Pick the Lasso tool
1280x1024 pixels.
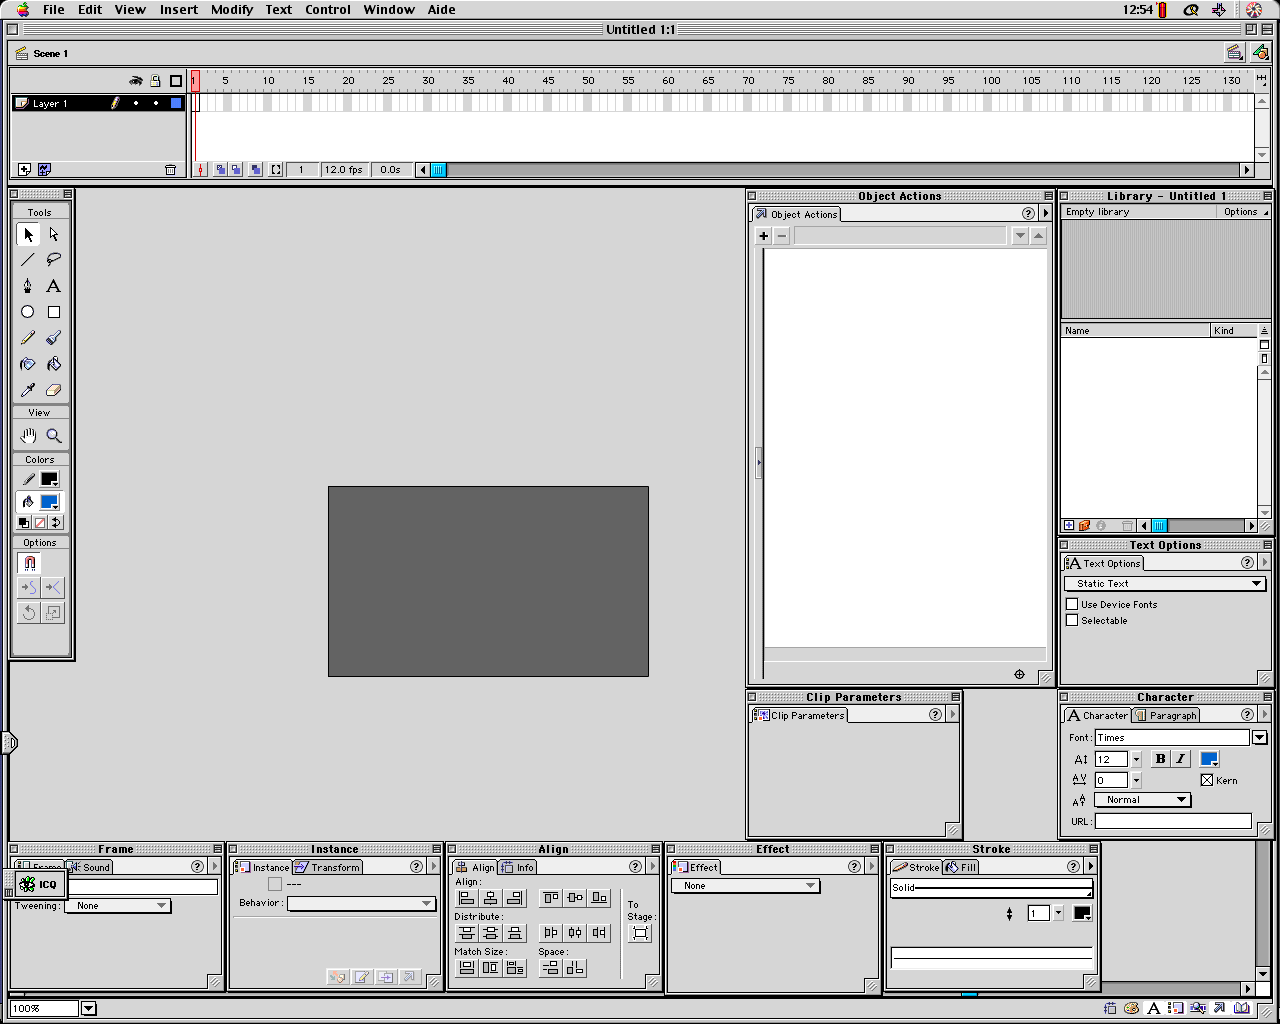pyautogui.click(x=54, y=260)
